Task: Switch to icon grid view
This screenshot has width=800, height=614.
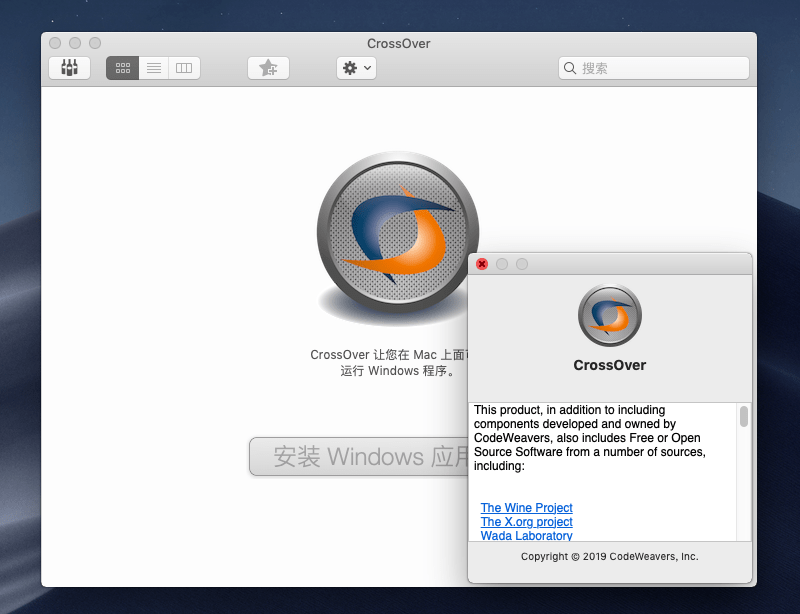Action: click(x=122, y=68)
